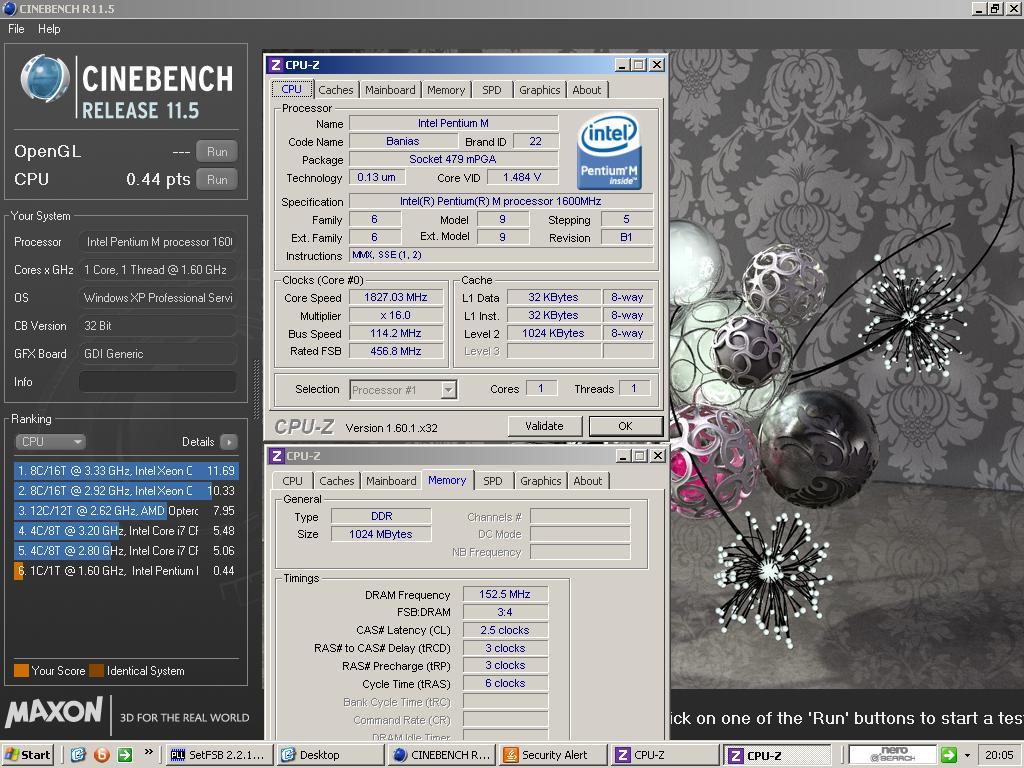The width and height of the screenshot is (1024, 768).
Task: Switch to Caches tab in upper CPU-Z window
Action: coord(336,90)
